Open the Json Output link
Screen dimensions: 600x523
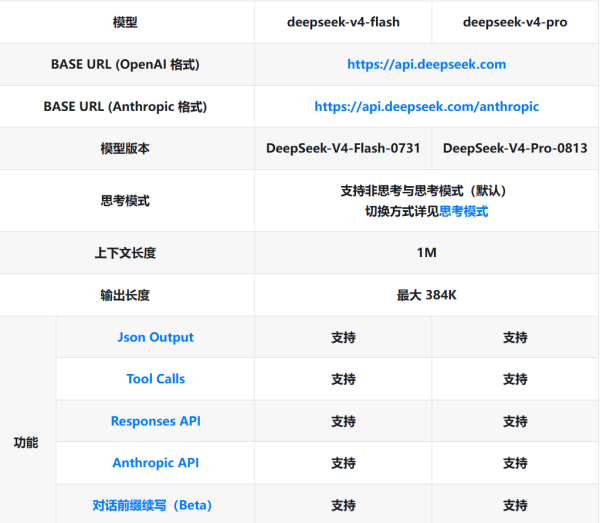(x=155, y=337)
